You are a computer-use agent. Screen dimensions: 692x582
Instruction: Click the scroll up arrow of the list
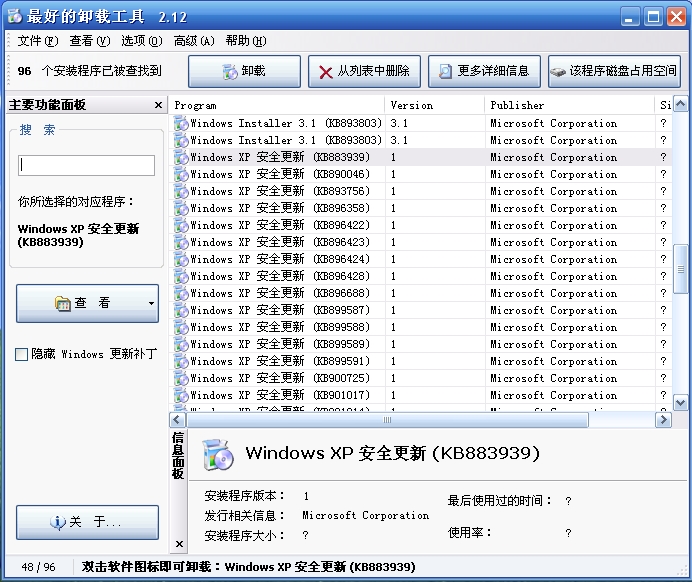point(681,104)
